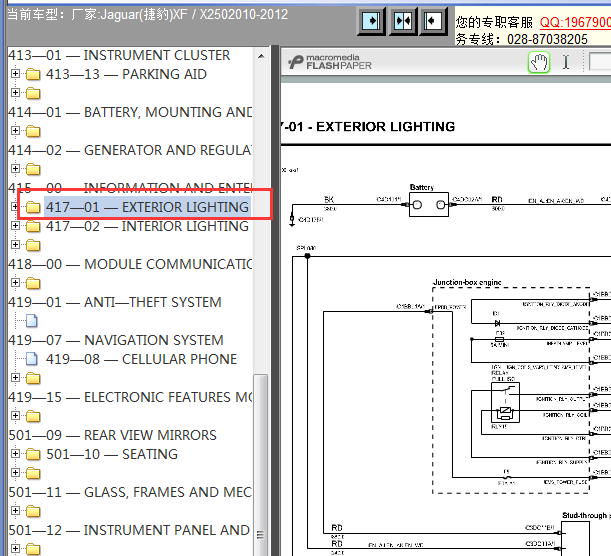
Task: Click the service hotline number 028-87038205
Action: click(x=547, y=39)
